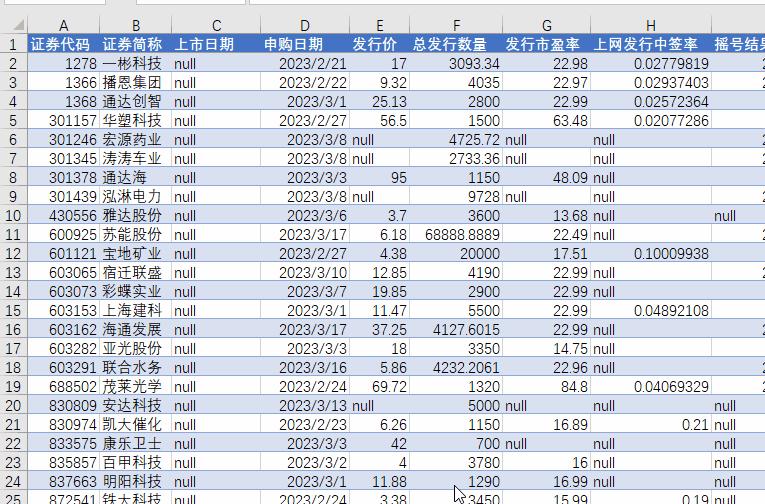Select cell with 联合水务
765x504 pixels.
[136, 368]
